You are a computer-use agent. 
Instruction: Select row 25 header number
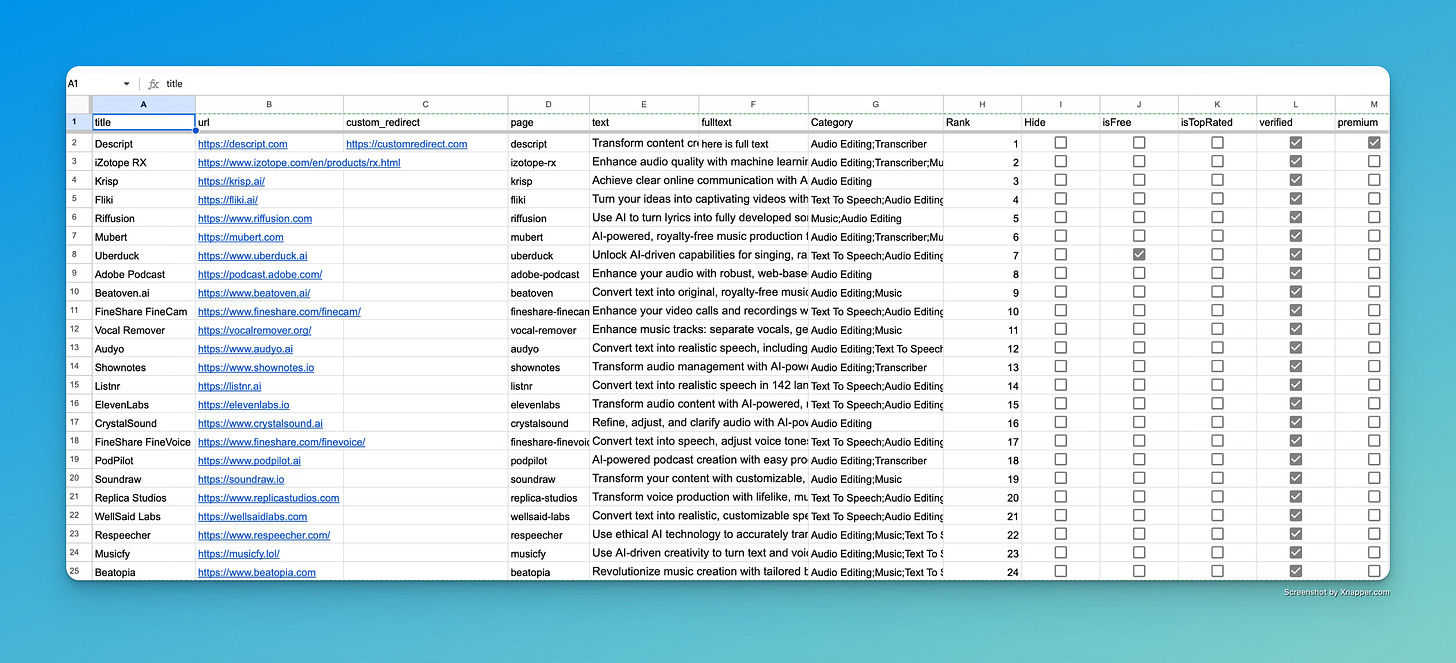click(x=78, y=571)
